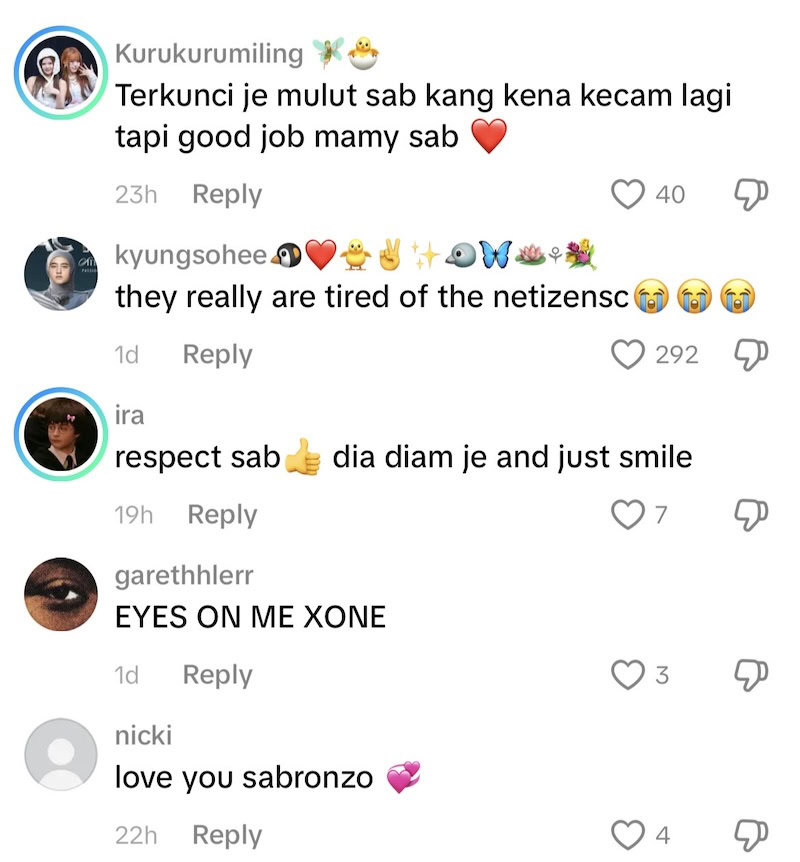
Task: Open garethhlerr's eye avatar
Action: pos(61,594)
